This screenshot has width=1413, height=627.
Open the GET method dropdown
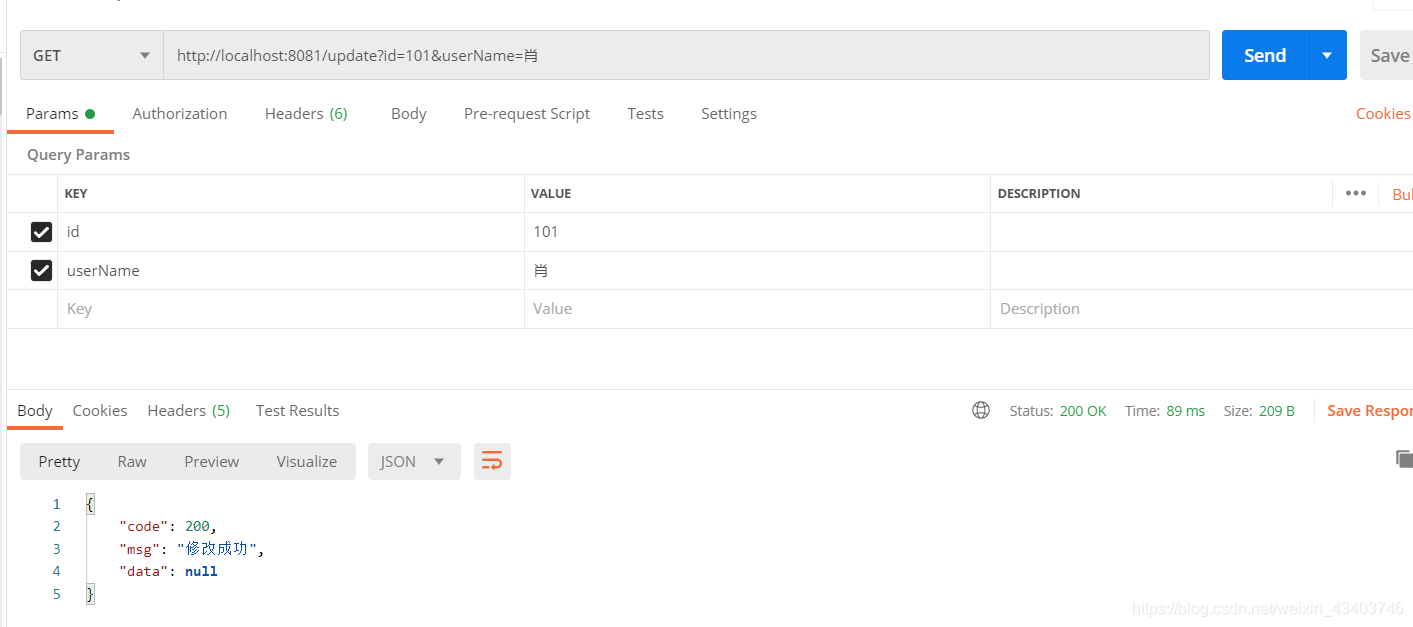click(x=92, y=55)
